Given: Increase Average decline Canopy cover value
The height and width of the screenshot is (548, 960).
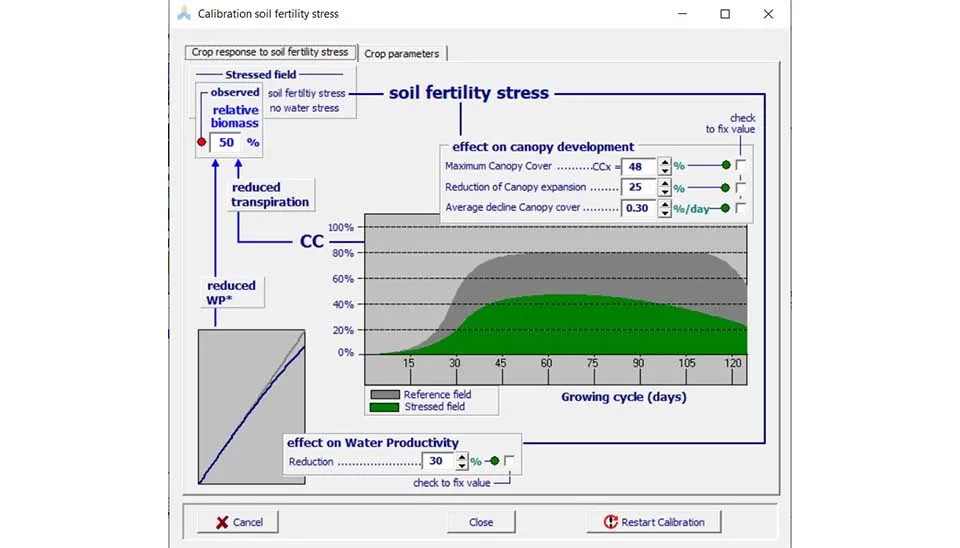Looking at the screenshot, I should point(665,204).
